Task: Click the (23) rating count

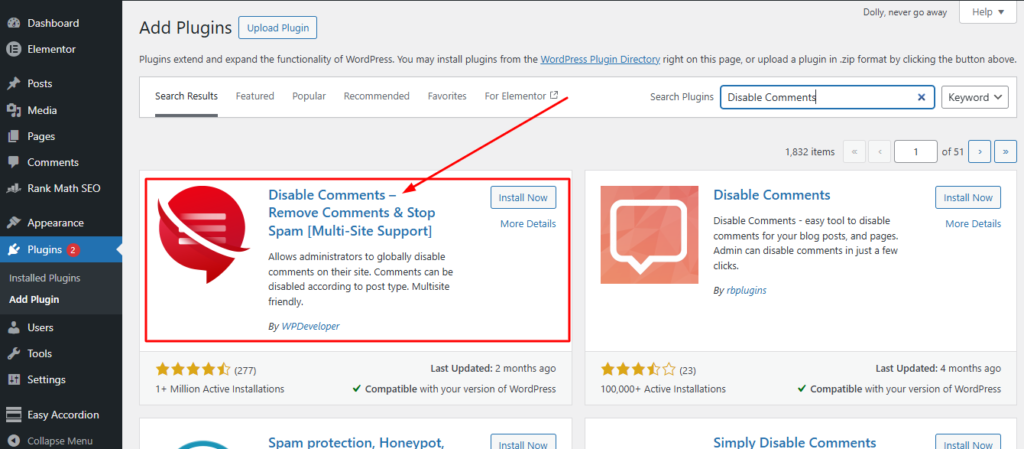Action: (x=688, y=370)
